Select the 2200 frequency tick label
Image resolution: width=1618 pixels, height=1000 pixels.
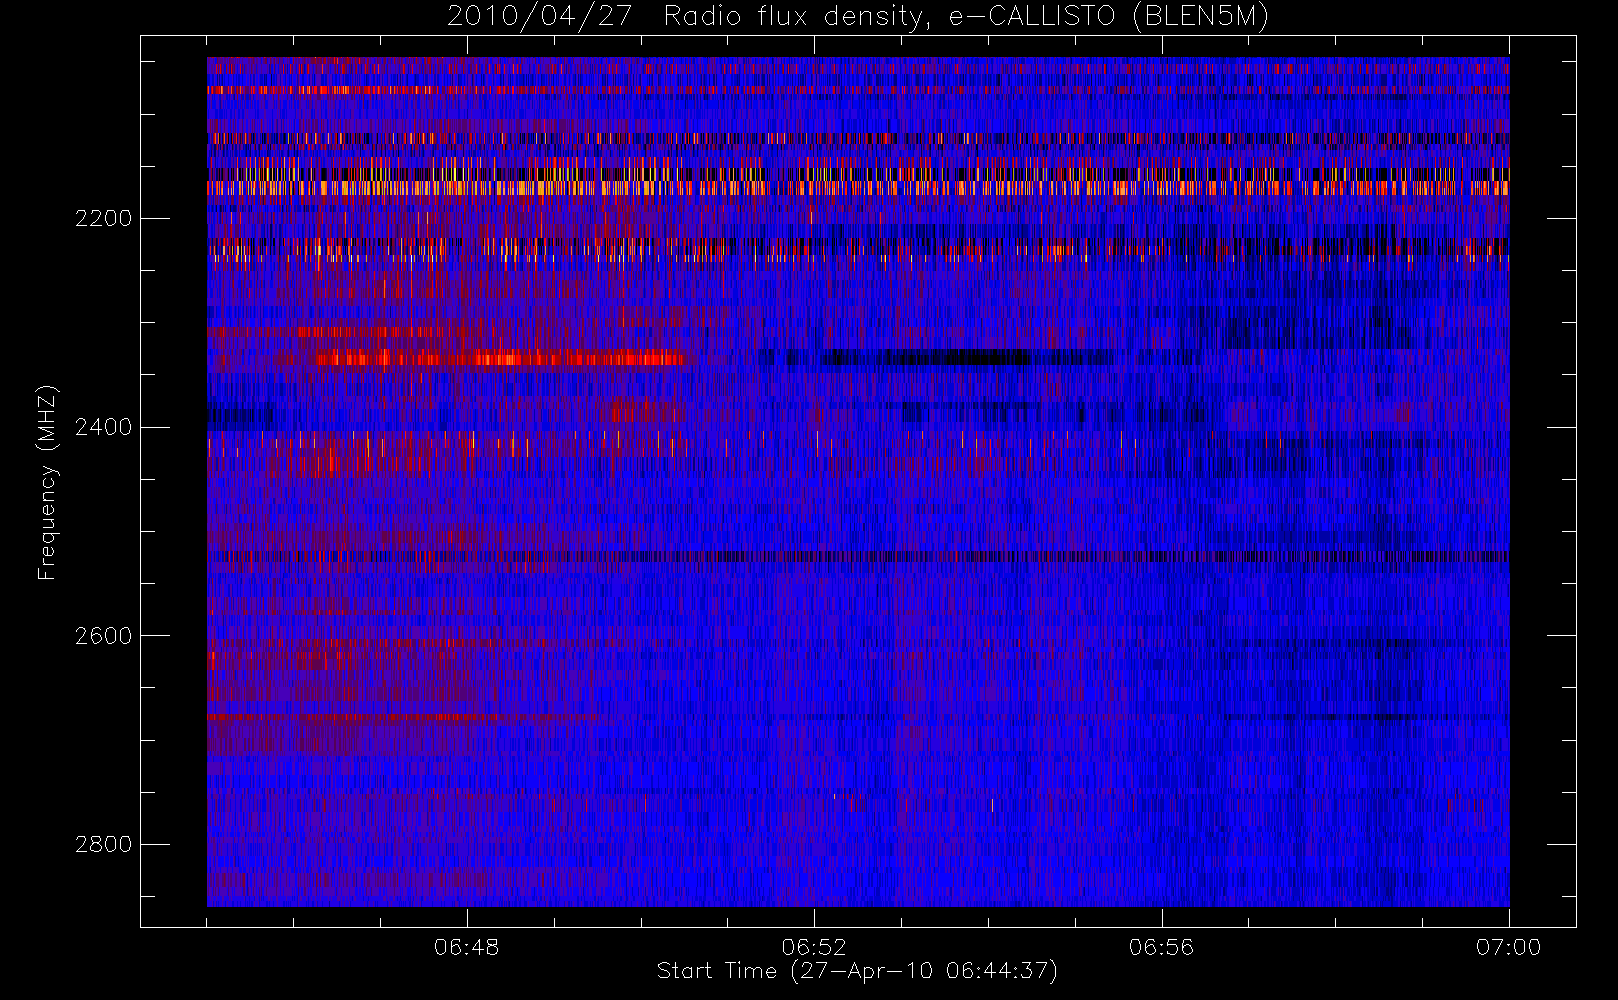pos(103,218)
